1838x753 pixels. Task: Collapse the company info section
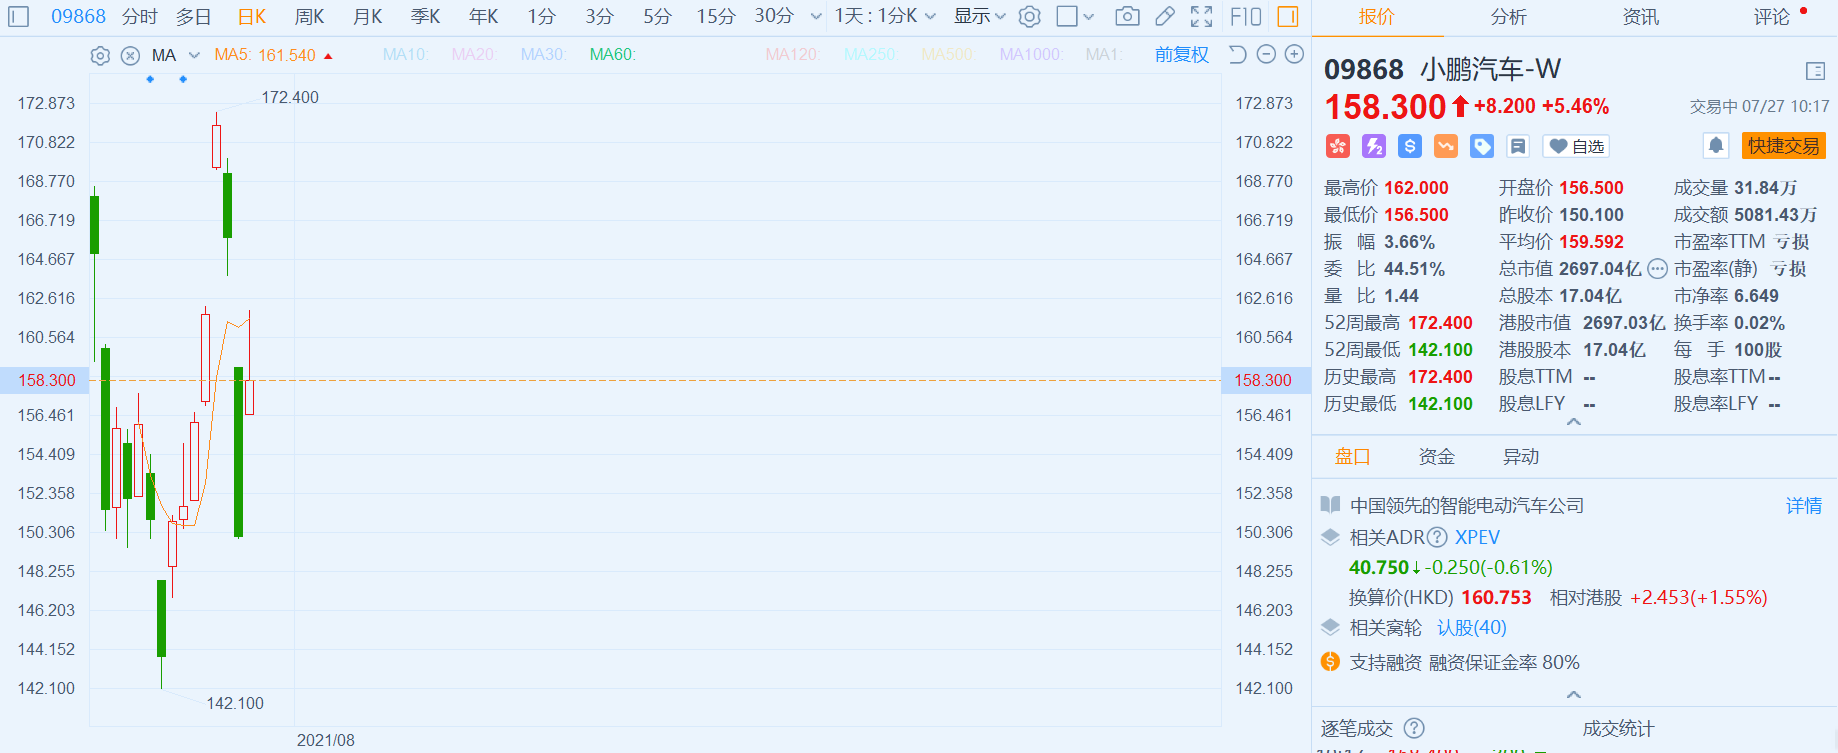pos(1574,695)
